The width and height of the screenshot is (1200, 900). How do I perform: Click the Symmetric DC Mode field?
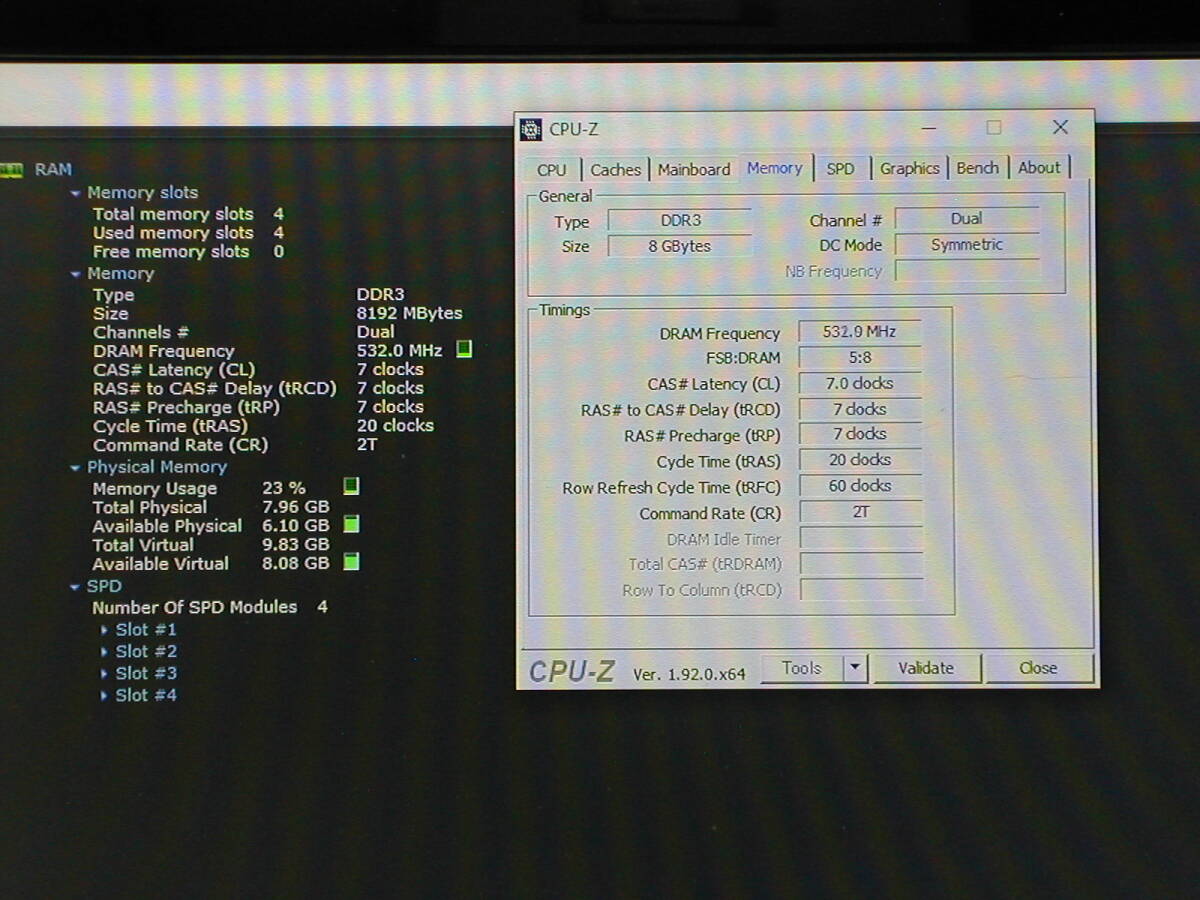coord(967,244)
